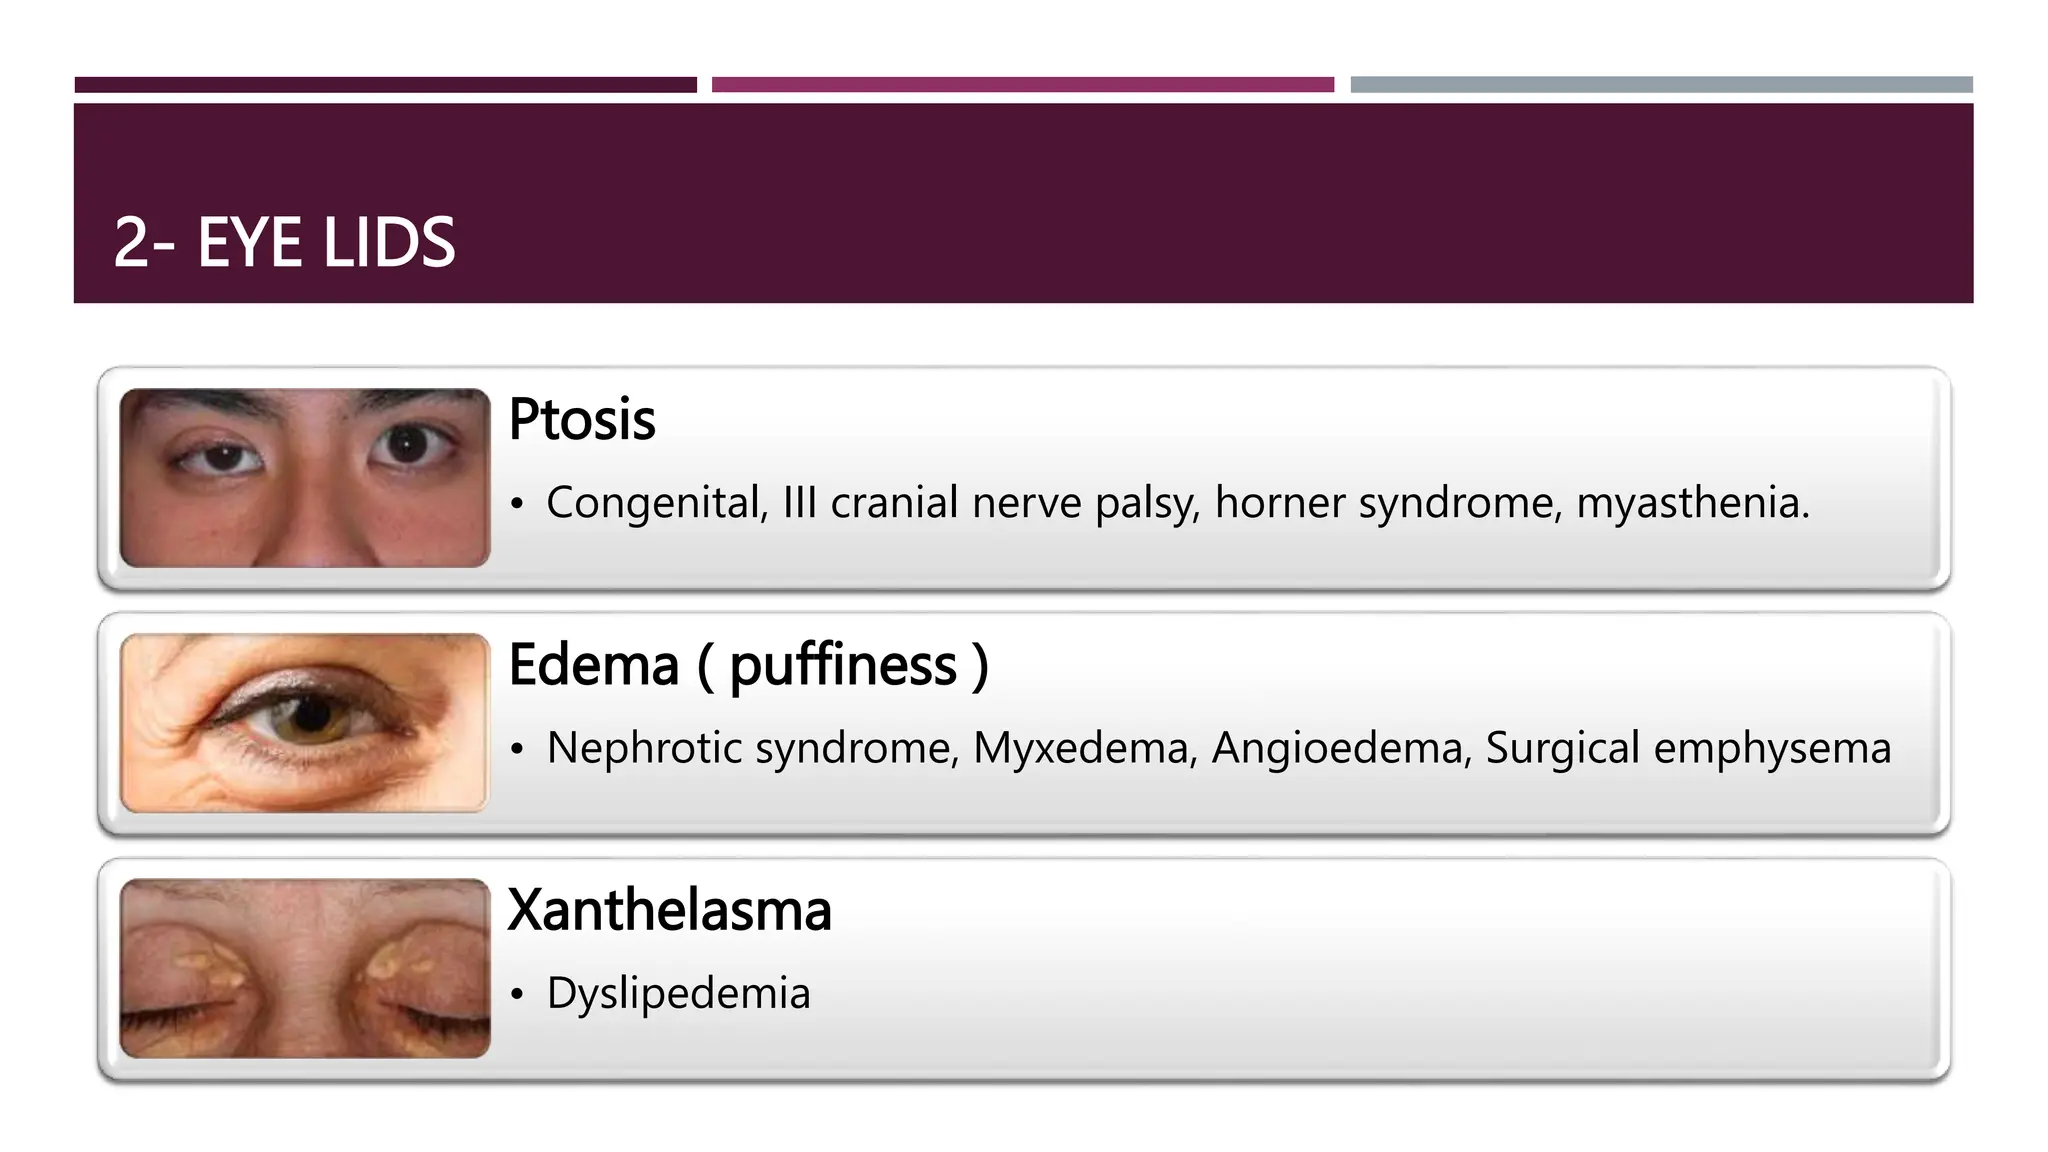Select the "Xanthelasma" heading text
The height and width of the screenshot is (1152, 2048).
[x=669, y=910]
